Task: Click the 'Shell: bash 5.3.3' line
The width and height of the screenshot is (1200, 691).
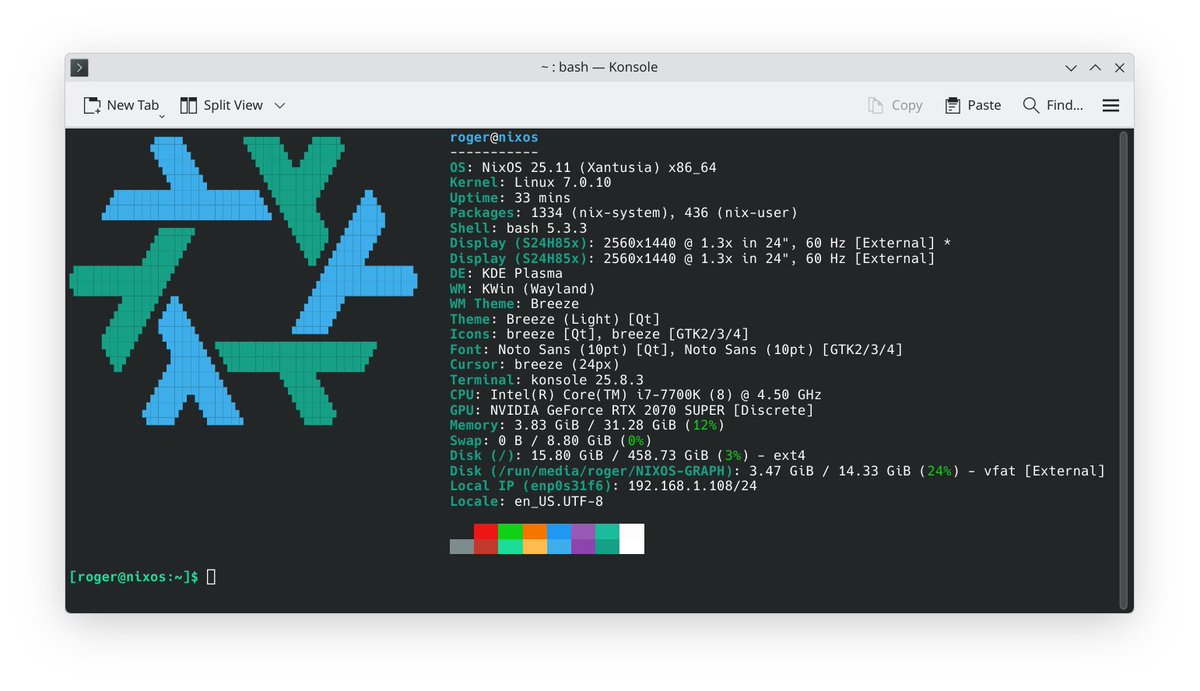Action: [518, 228]
